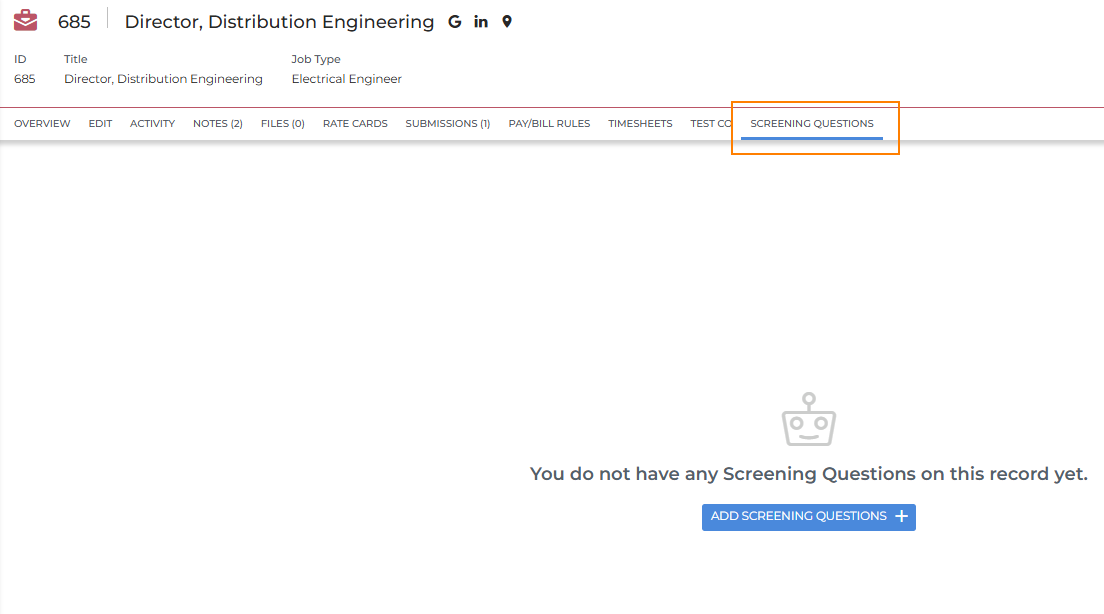Open the Notes (2) tab
Viewport: 1104px width, 614px height.
tap(218, 123)
